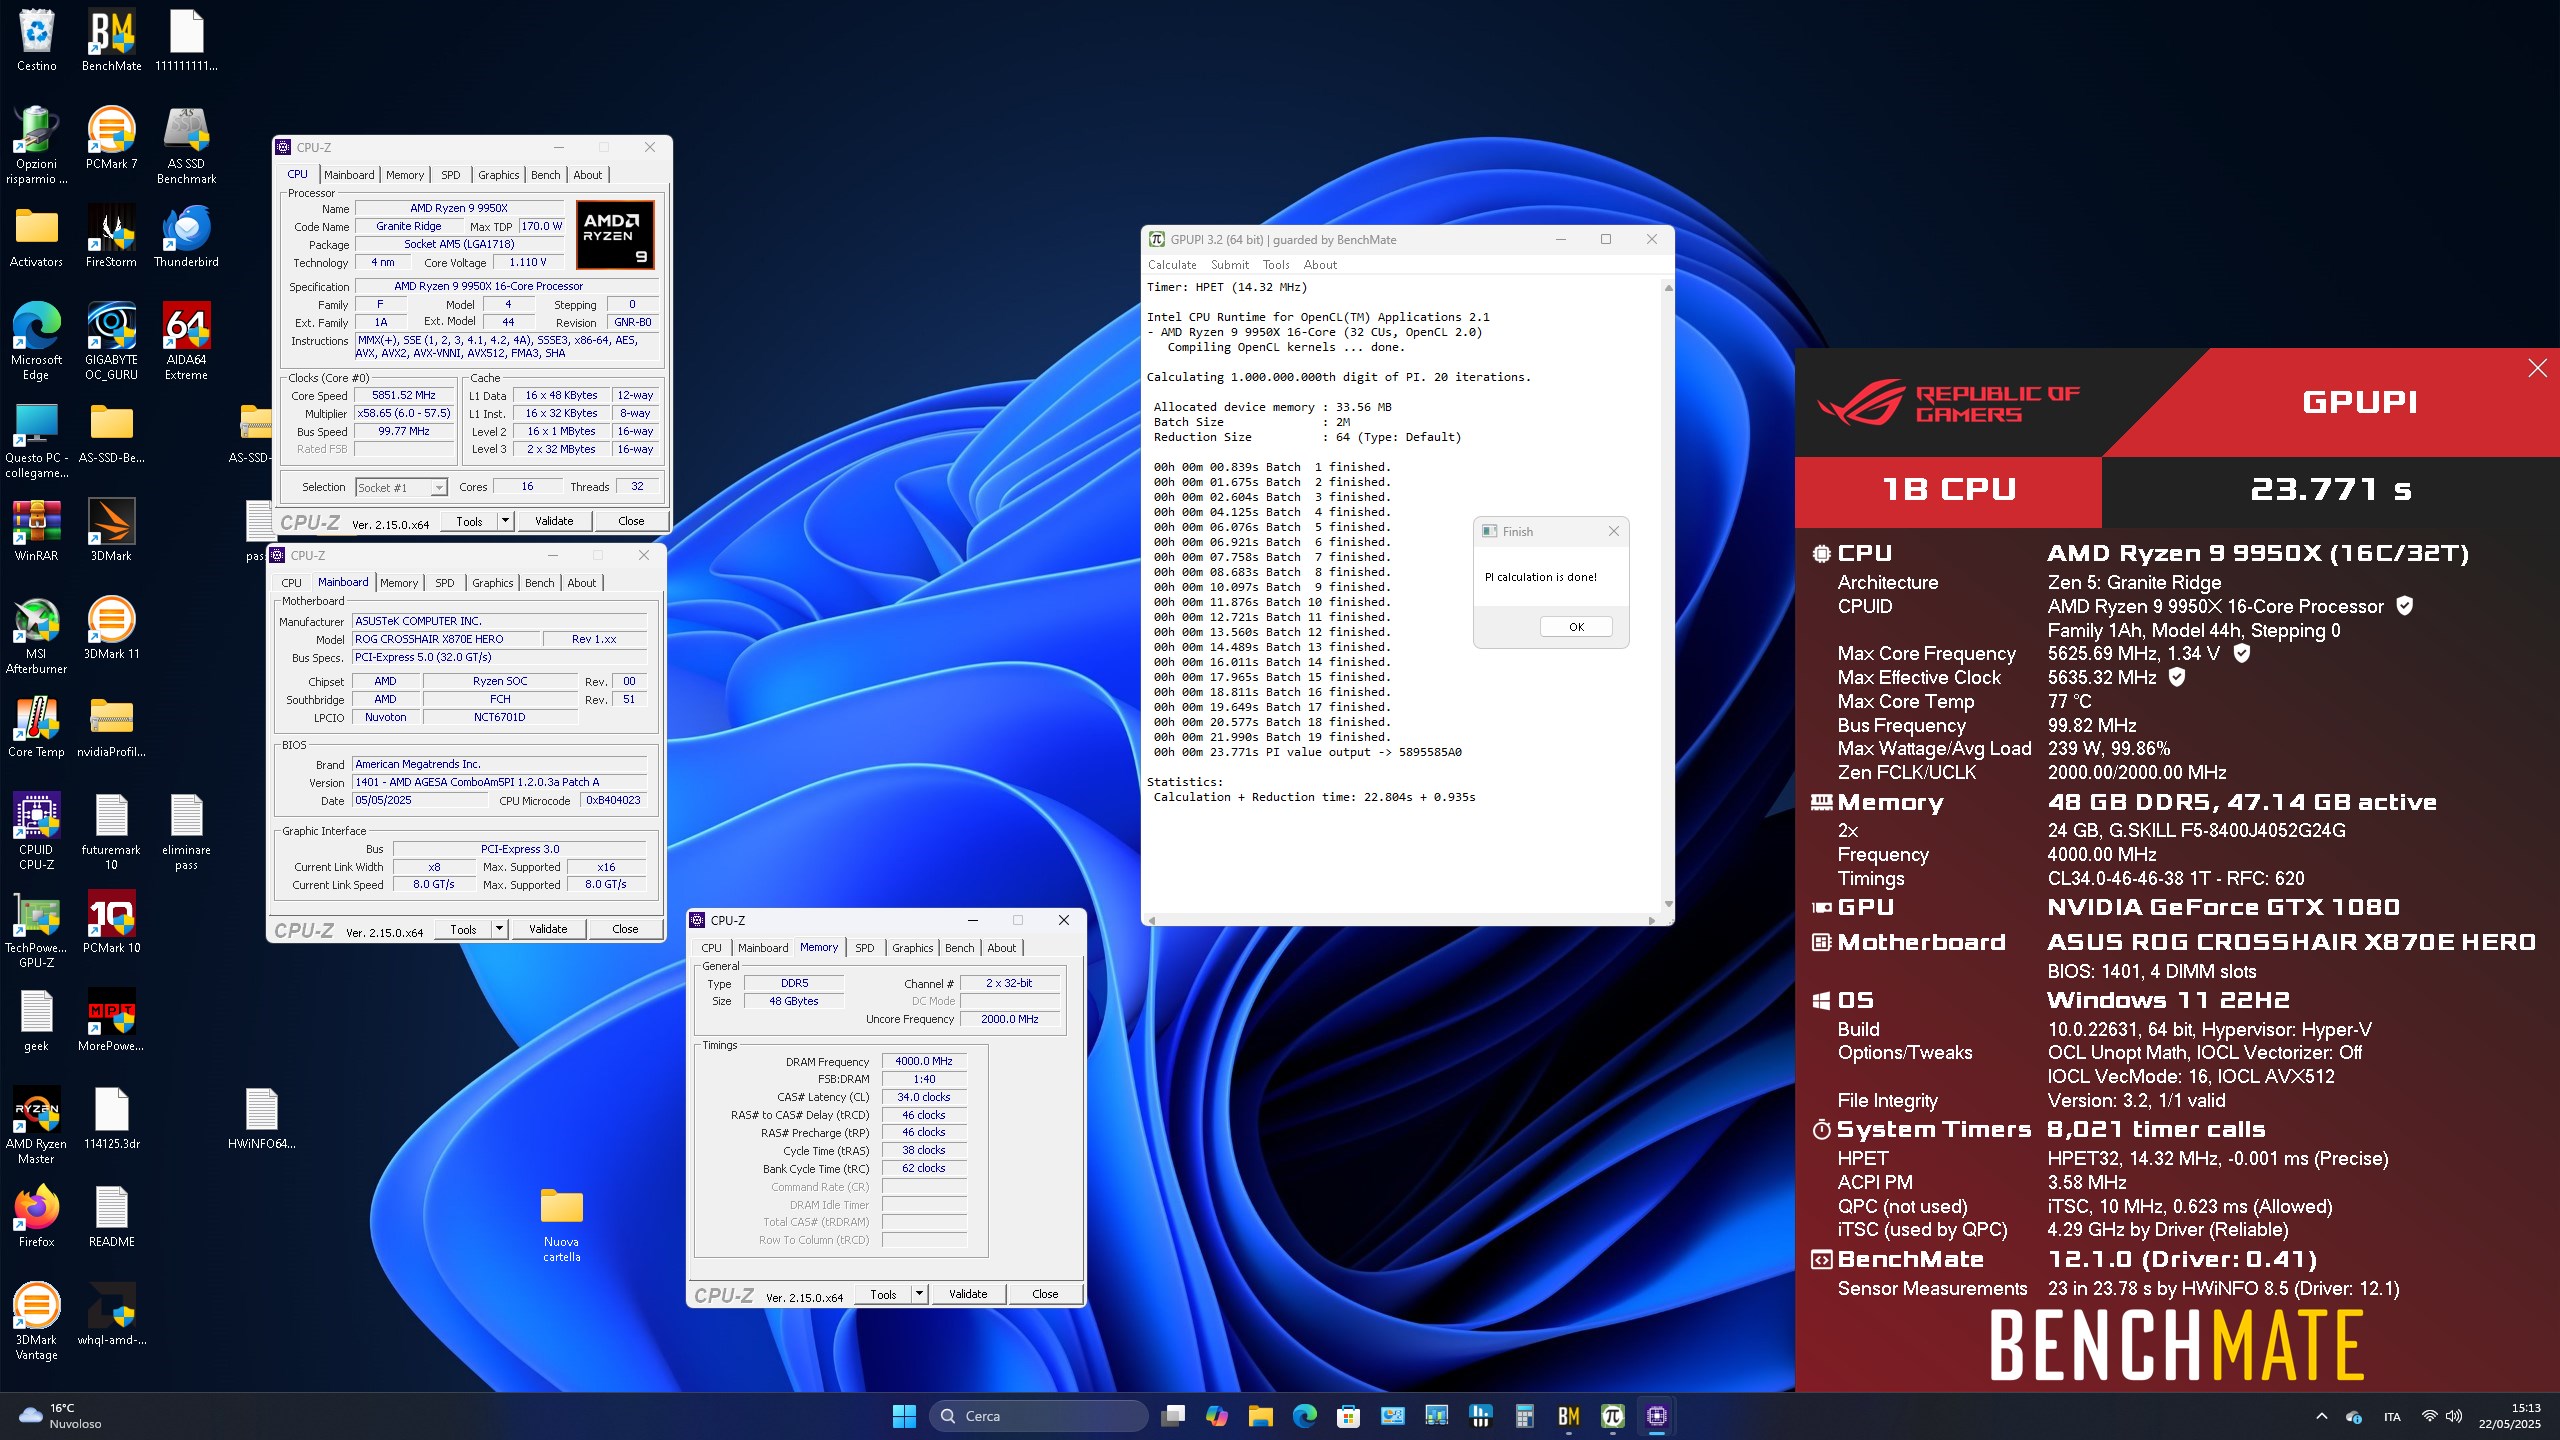Viewport: 2560px width, 1440px height.
Task: Click Close button in CPU-Z Memory window
Action: (1045, 1294)
